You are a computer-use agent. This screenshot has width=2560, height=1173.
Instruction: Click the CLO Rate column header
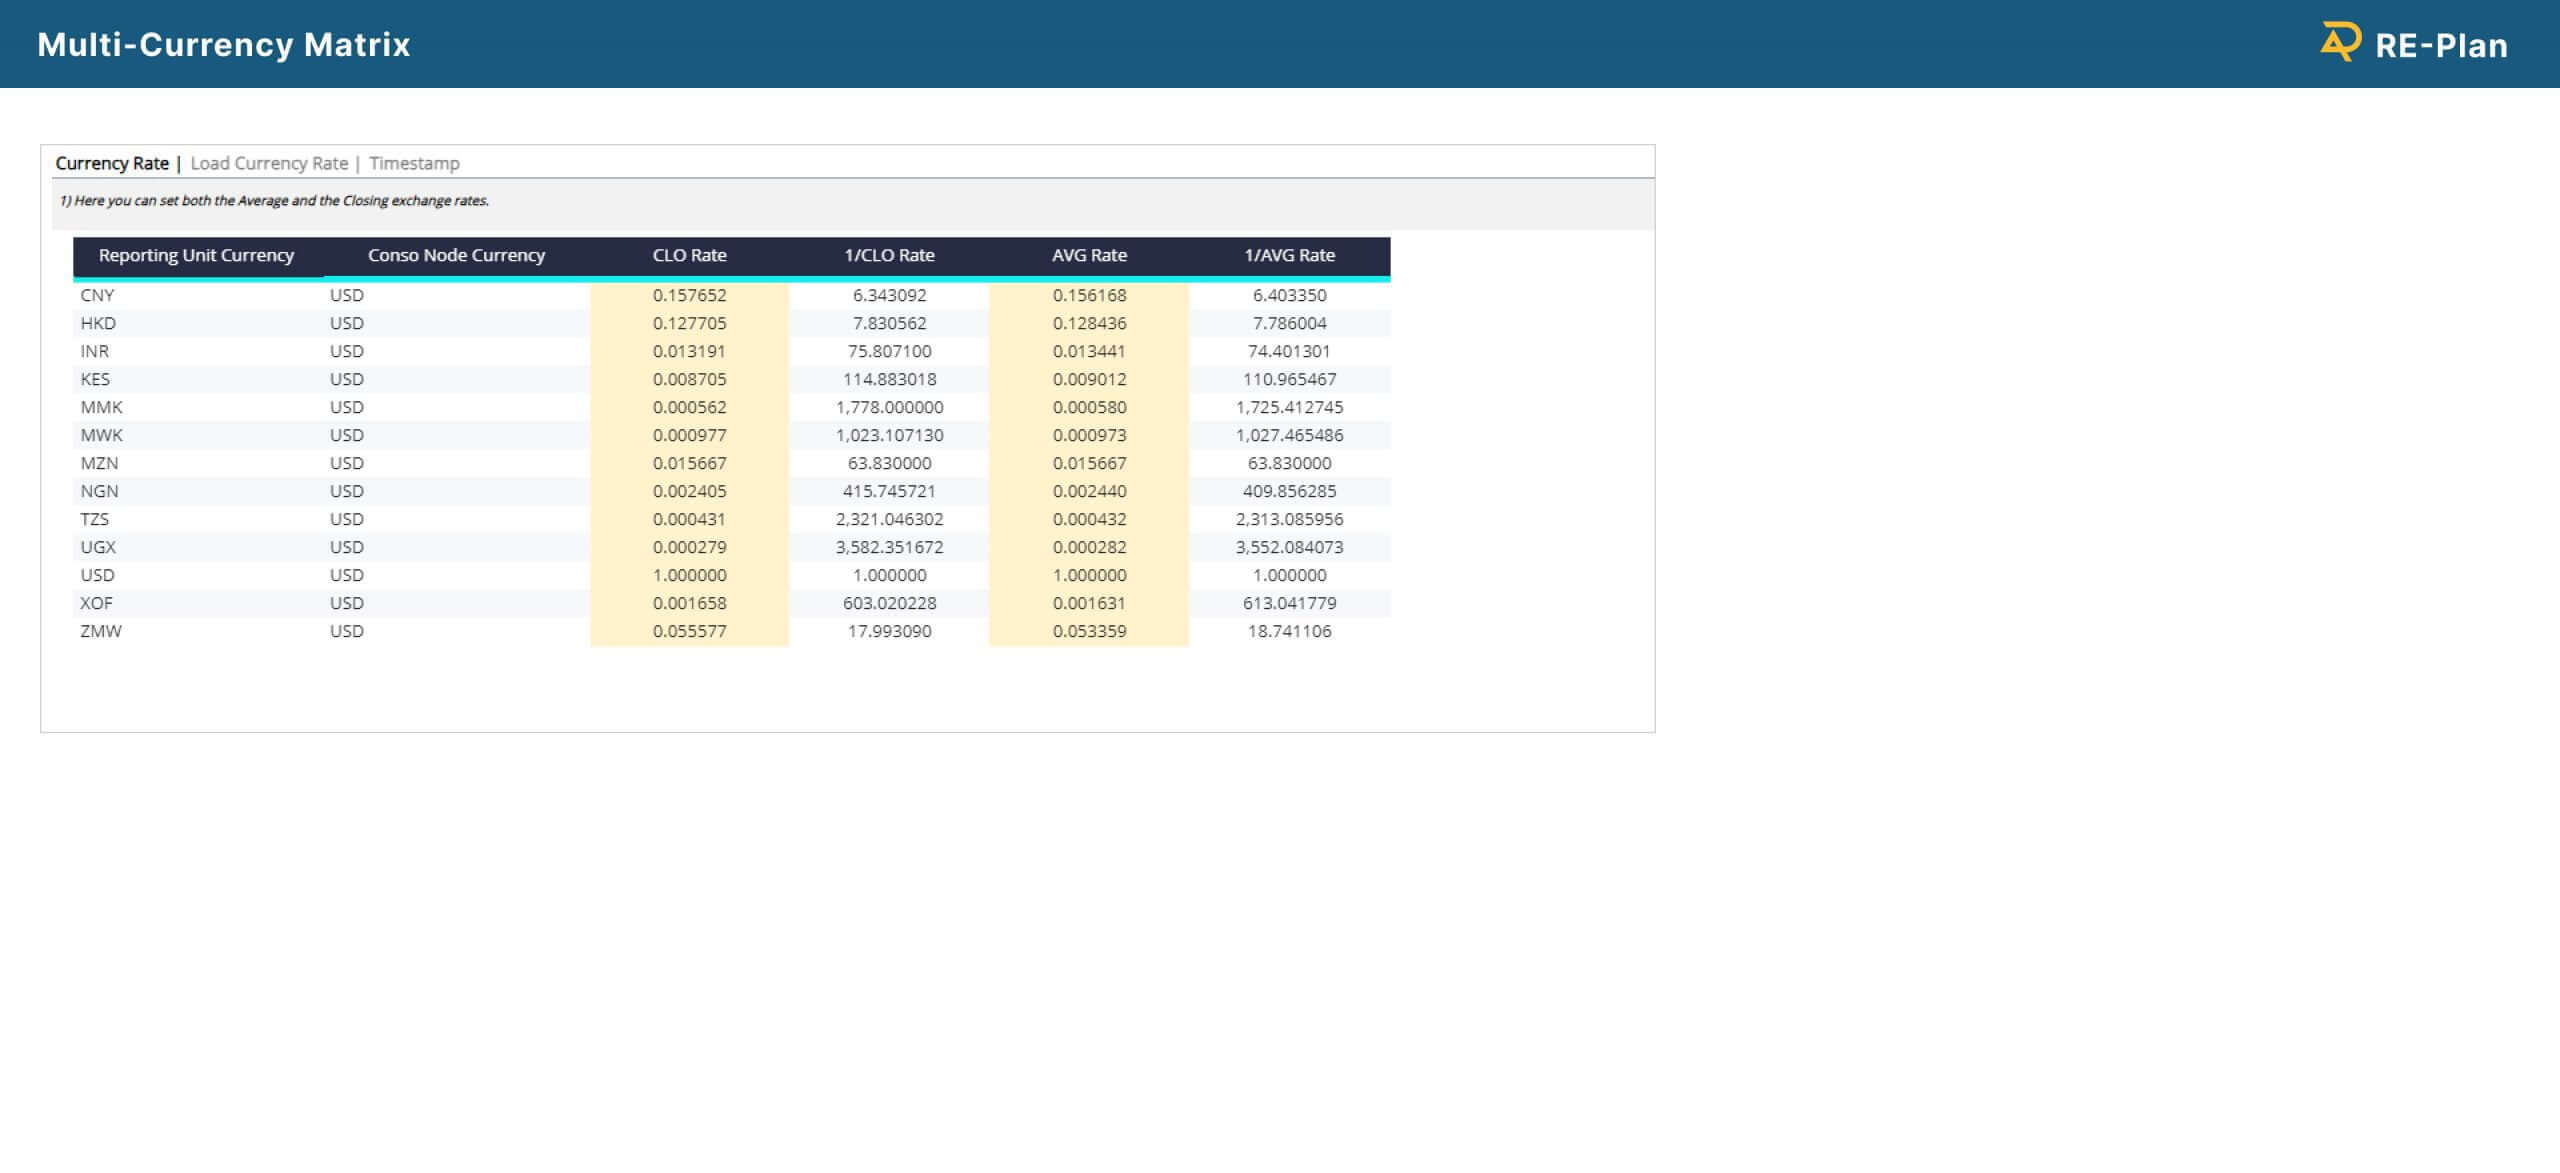689,255
